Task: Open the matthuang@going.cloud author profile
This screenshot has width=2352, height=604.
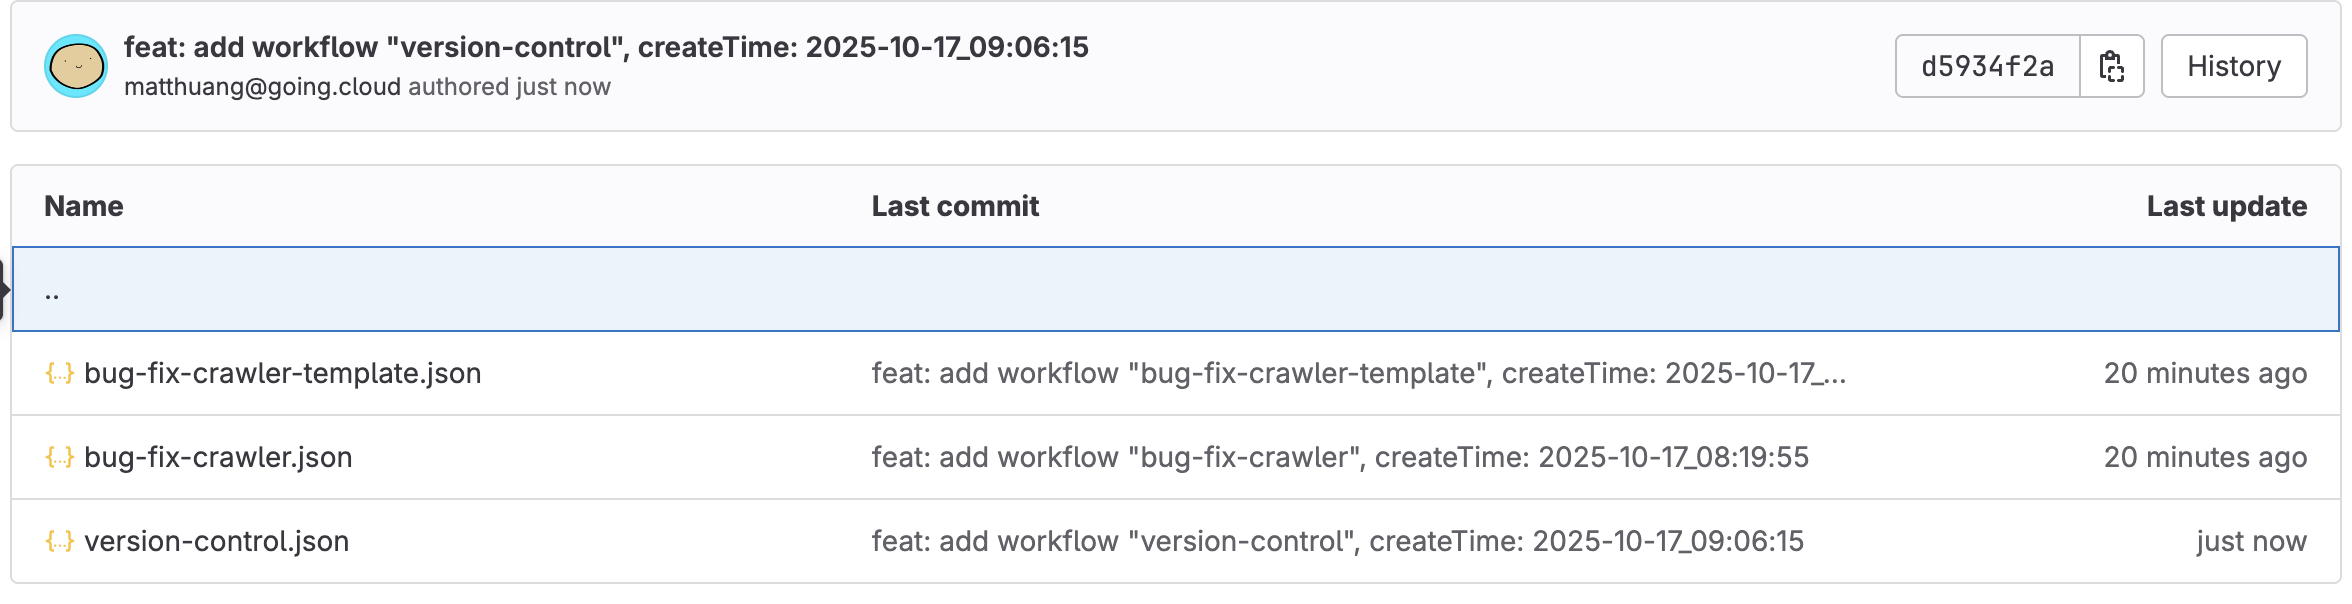Action: (x=262, y=87)
